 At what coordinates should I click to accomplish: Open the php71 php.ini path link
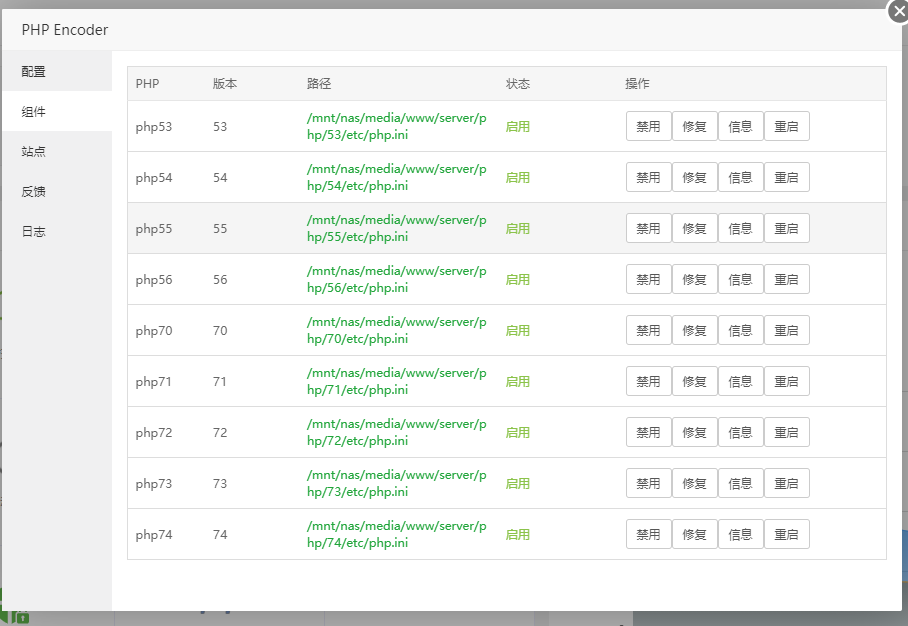[x=397, y=381]
